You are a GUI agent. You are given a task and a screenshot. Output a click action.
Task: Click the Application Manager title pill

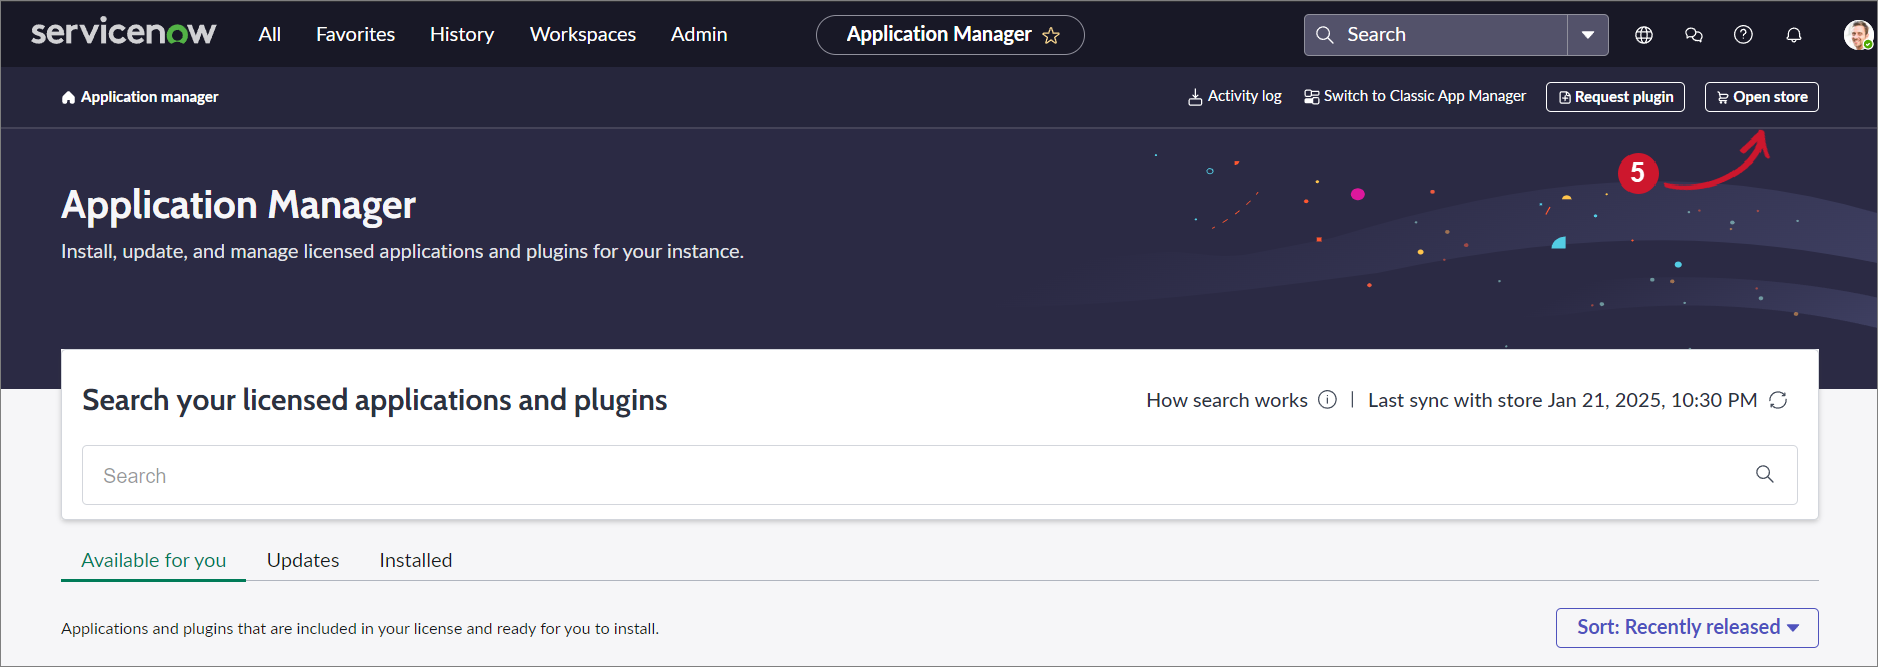point(950,35)
